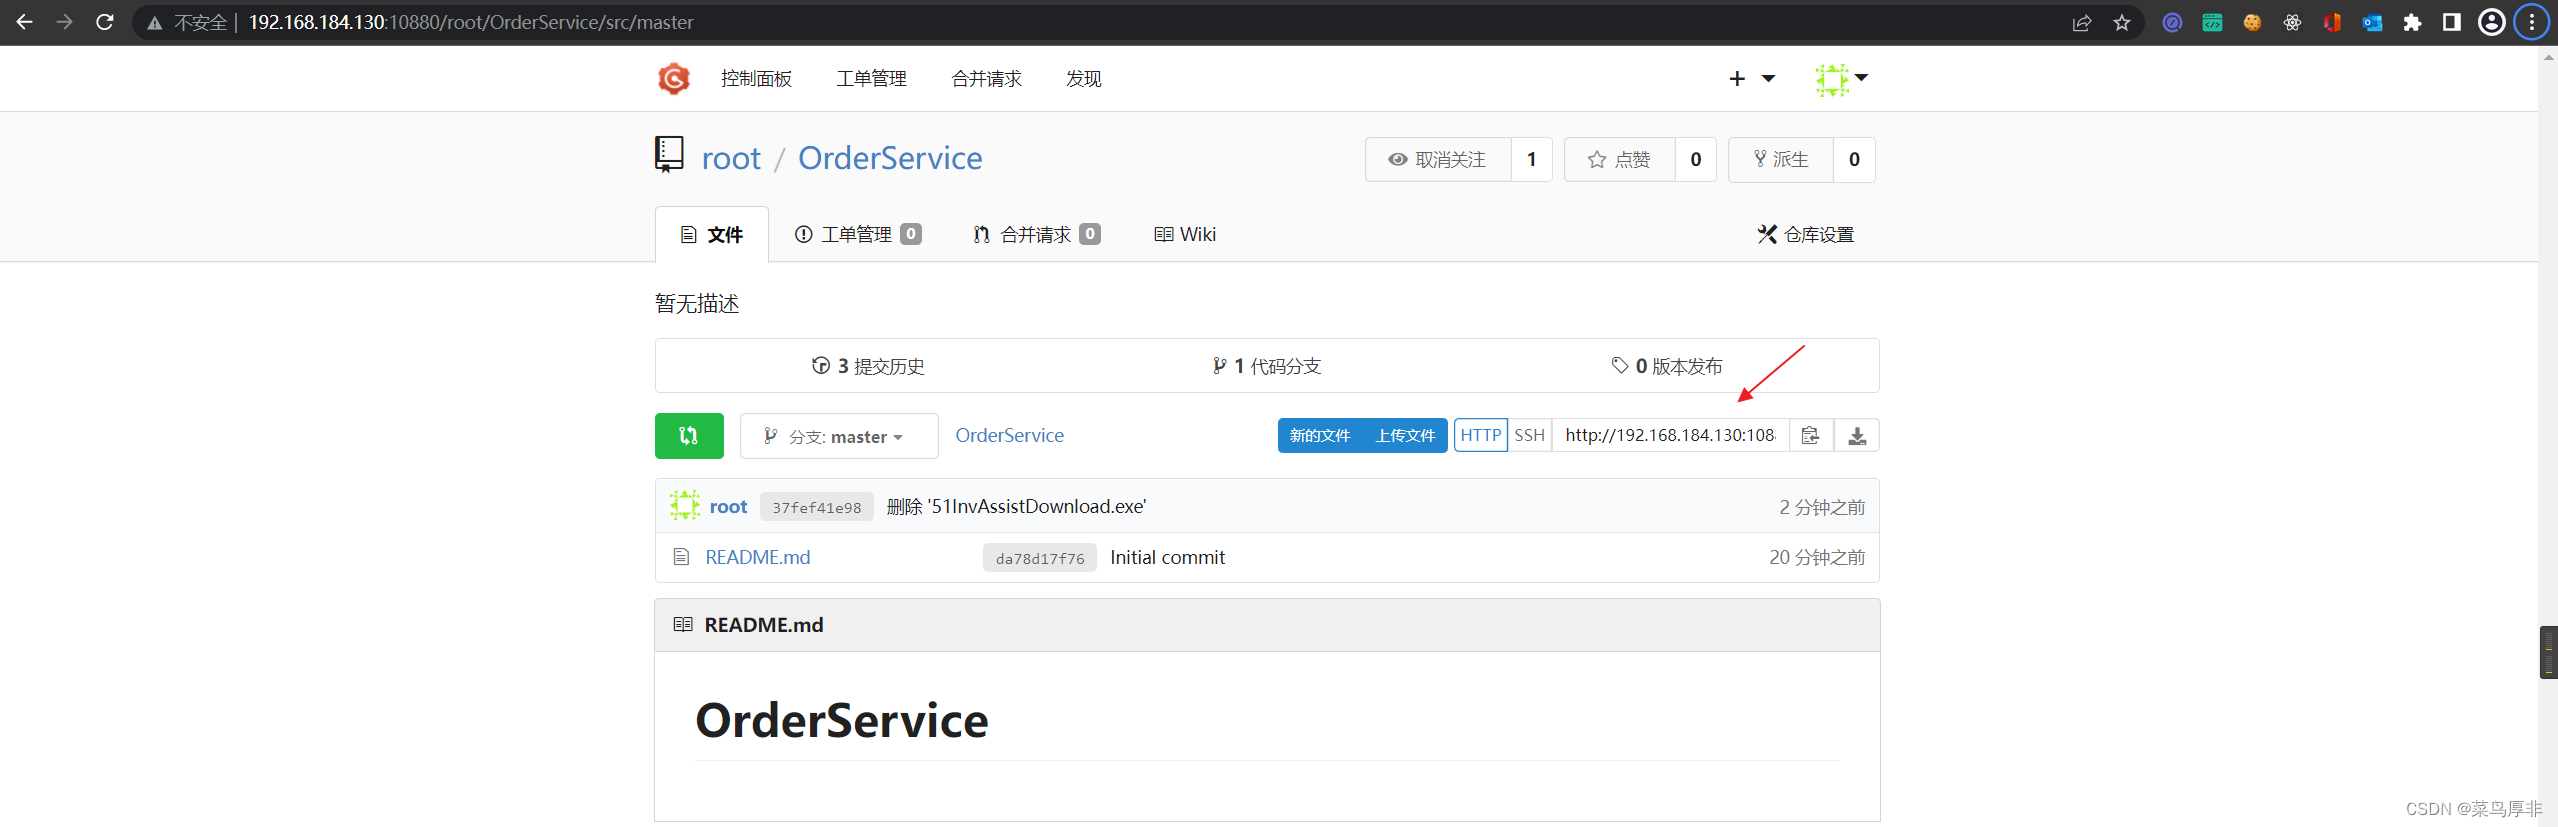This screenshot has width=2558, height=827.
Task: Click the share page icon in address bar
Action: [x=2082, y=22]
